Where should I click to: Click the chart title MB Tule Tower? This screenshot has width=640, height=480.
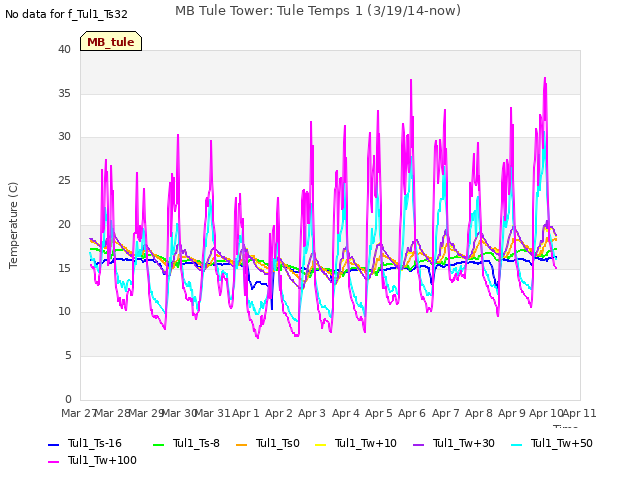click(x=318, y=11)
